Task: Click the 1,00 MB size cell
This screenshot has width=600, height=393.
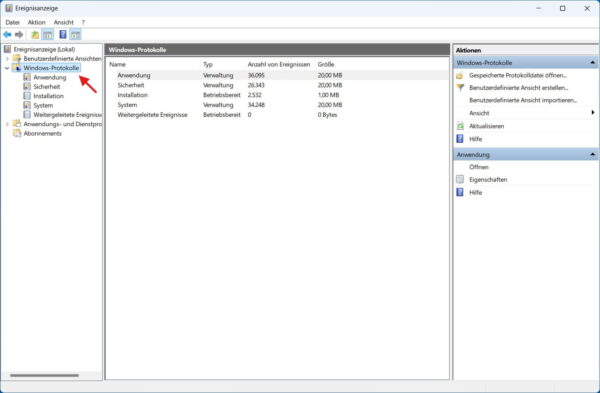Action: pyautogui.click(x=328, y=95)
